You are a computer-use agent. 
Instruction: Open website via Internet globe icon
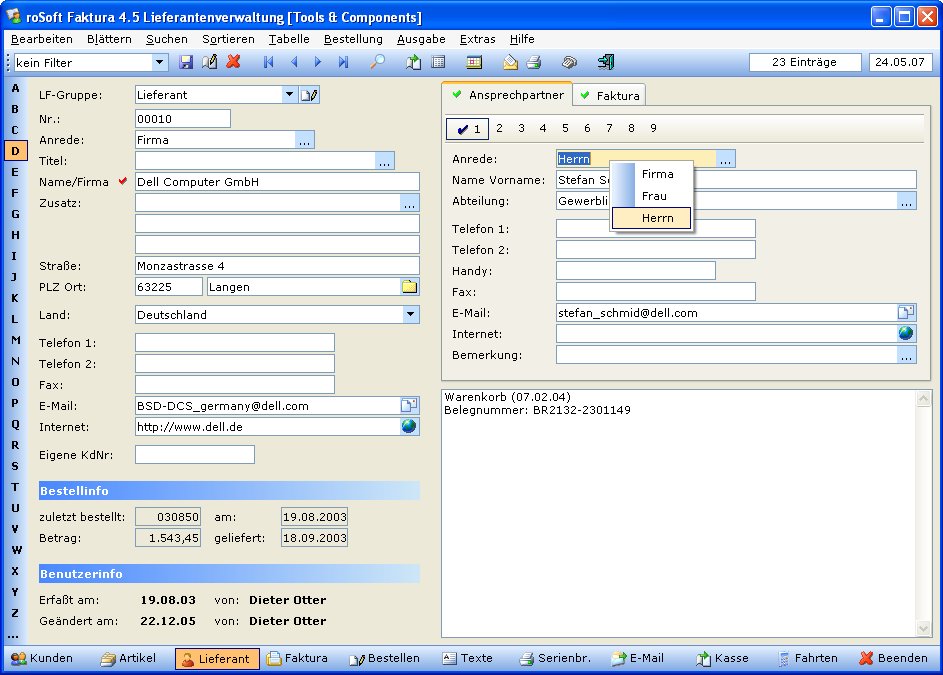pos(409,427)
